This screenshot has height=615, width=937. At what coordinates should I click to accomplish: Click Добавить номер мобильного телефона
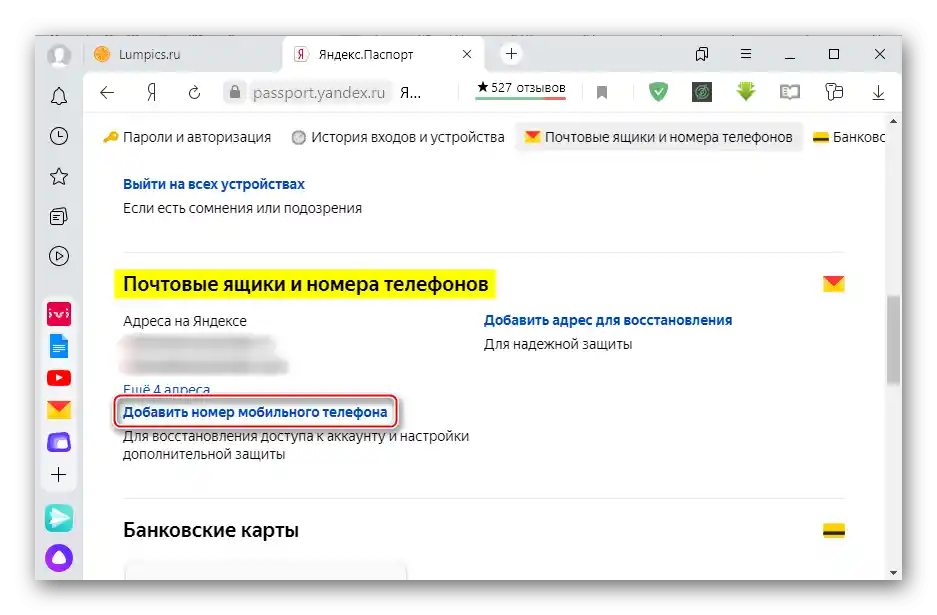point(255,412)
